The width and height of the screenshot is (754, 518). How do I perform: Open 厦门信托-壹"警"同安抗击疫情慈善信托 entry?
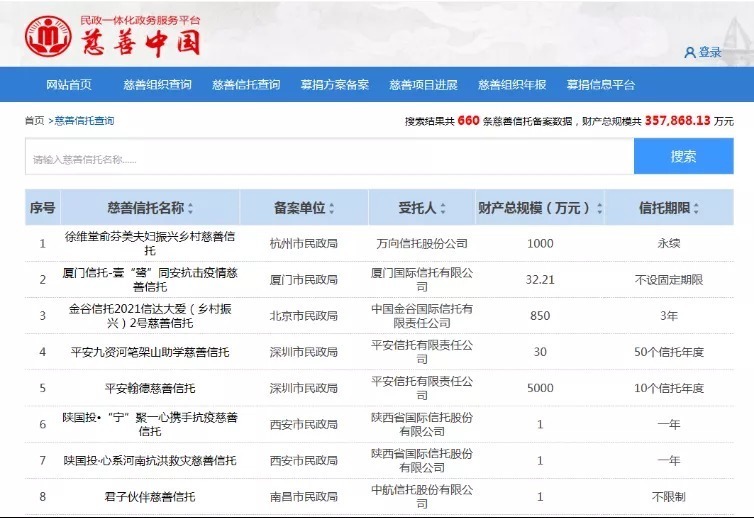(150, 279)
